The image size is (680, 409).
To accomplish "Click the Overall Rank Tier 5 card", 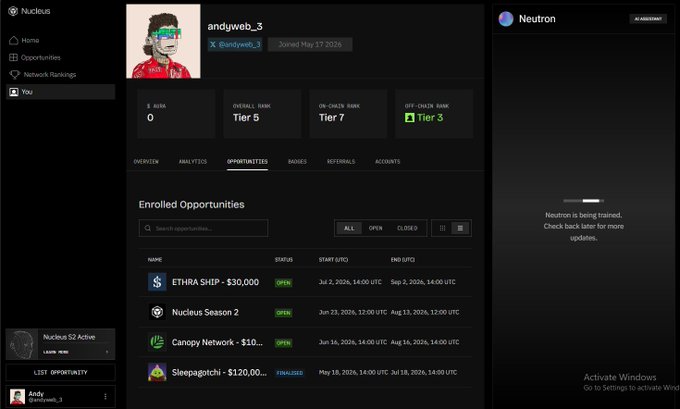I will [262, 114].
